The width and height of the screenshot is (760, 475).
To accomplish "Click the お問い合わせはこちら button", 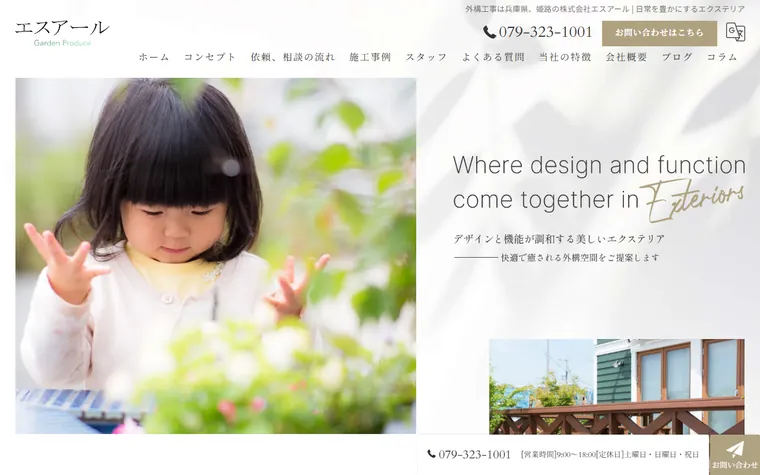I will point(659,33).
